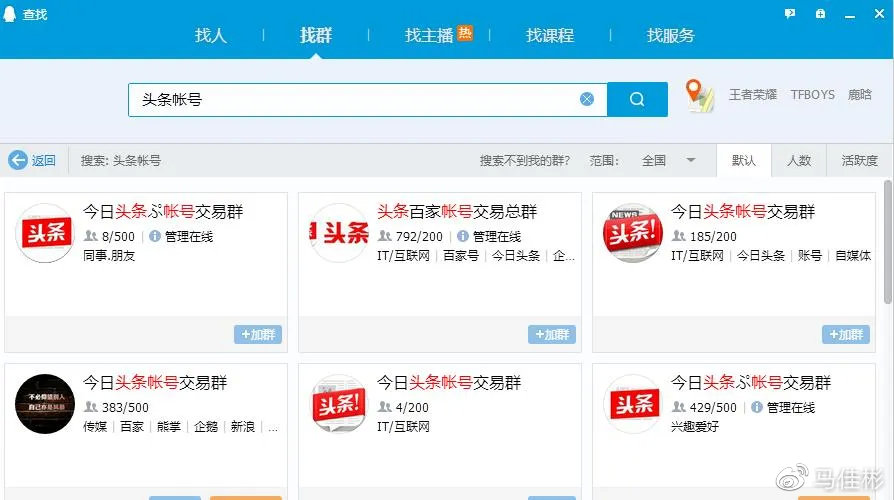
Task: Open group title of 8/500 group
Action: [163, 212]
